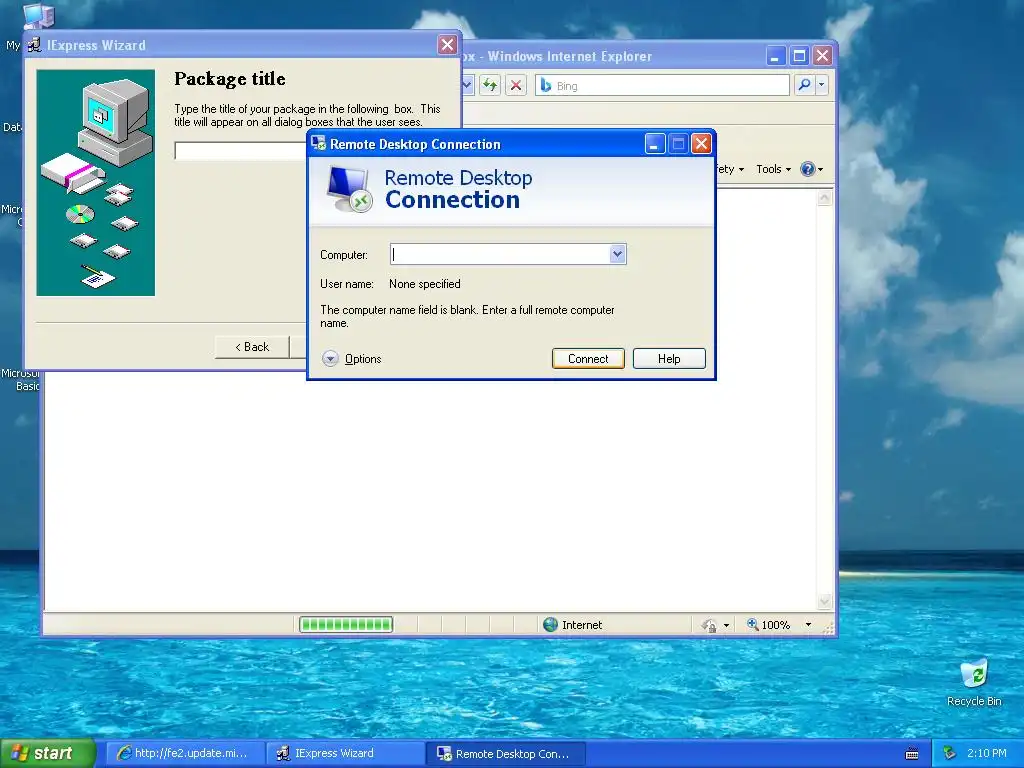Click the Internet zone globe in IE status bar

(551, 625)
